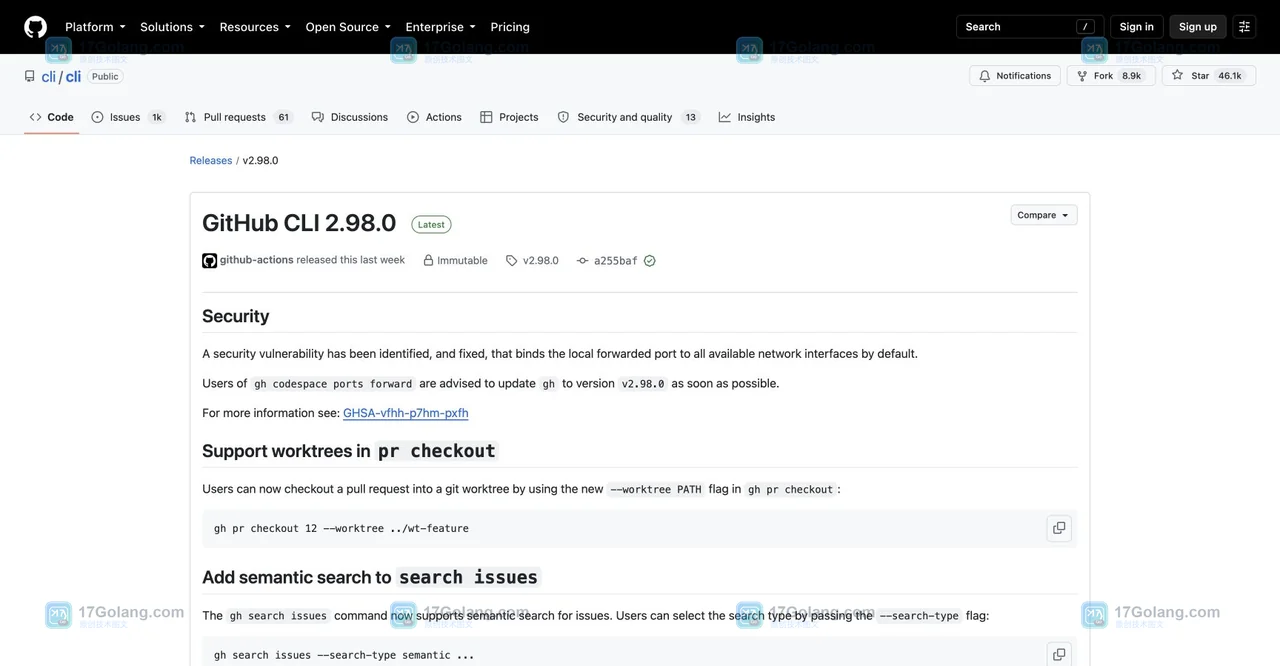Screen dimensions: 1280x666
Task: Click the Sign up button
Action: coord(1197,27)
